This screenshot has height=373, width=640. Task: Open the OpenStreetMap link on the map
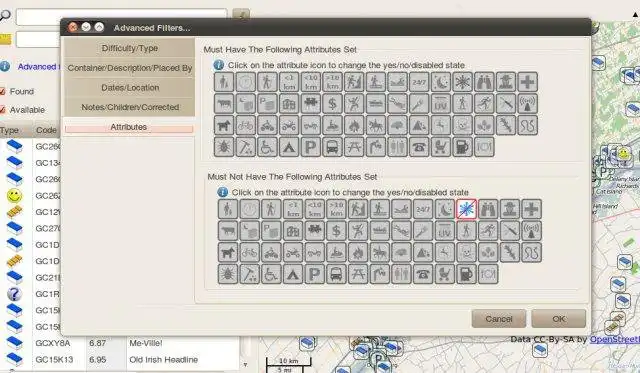615,339
